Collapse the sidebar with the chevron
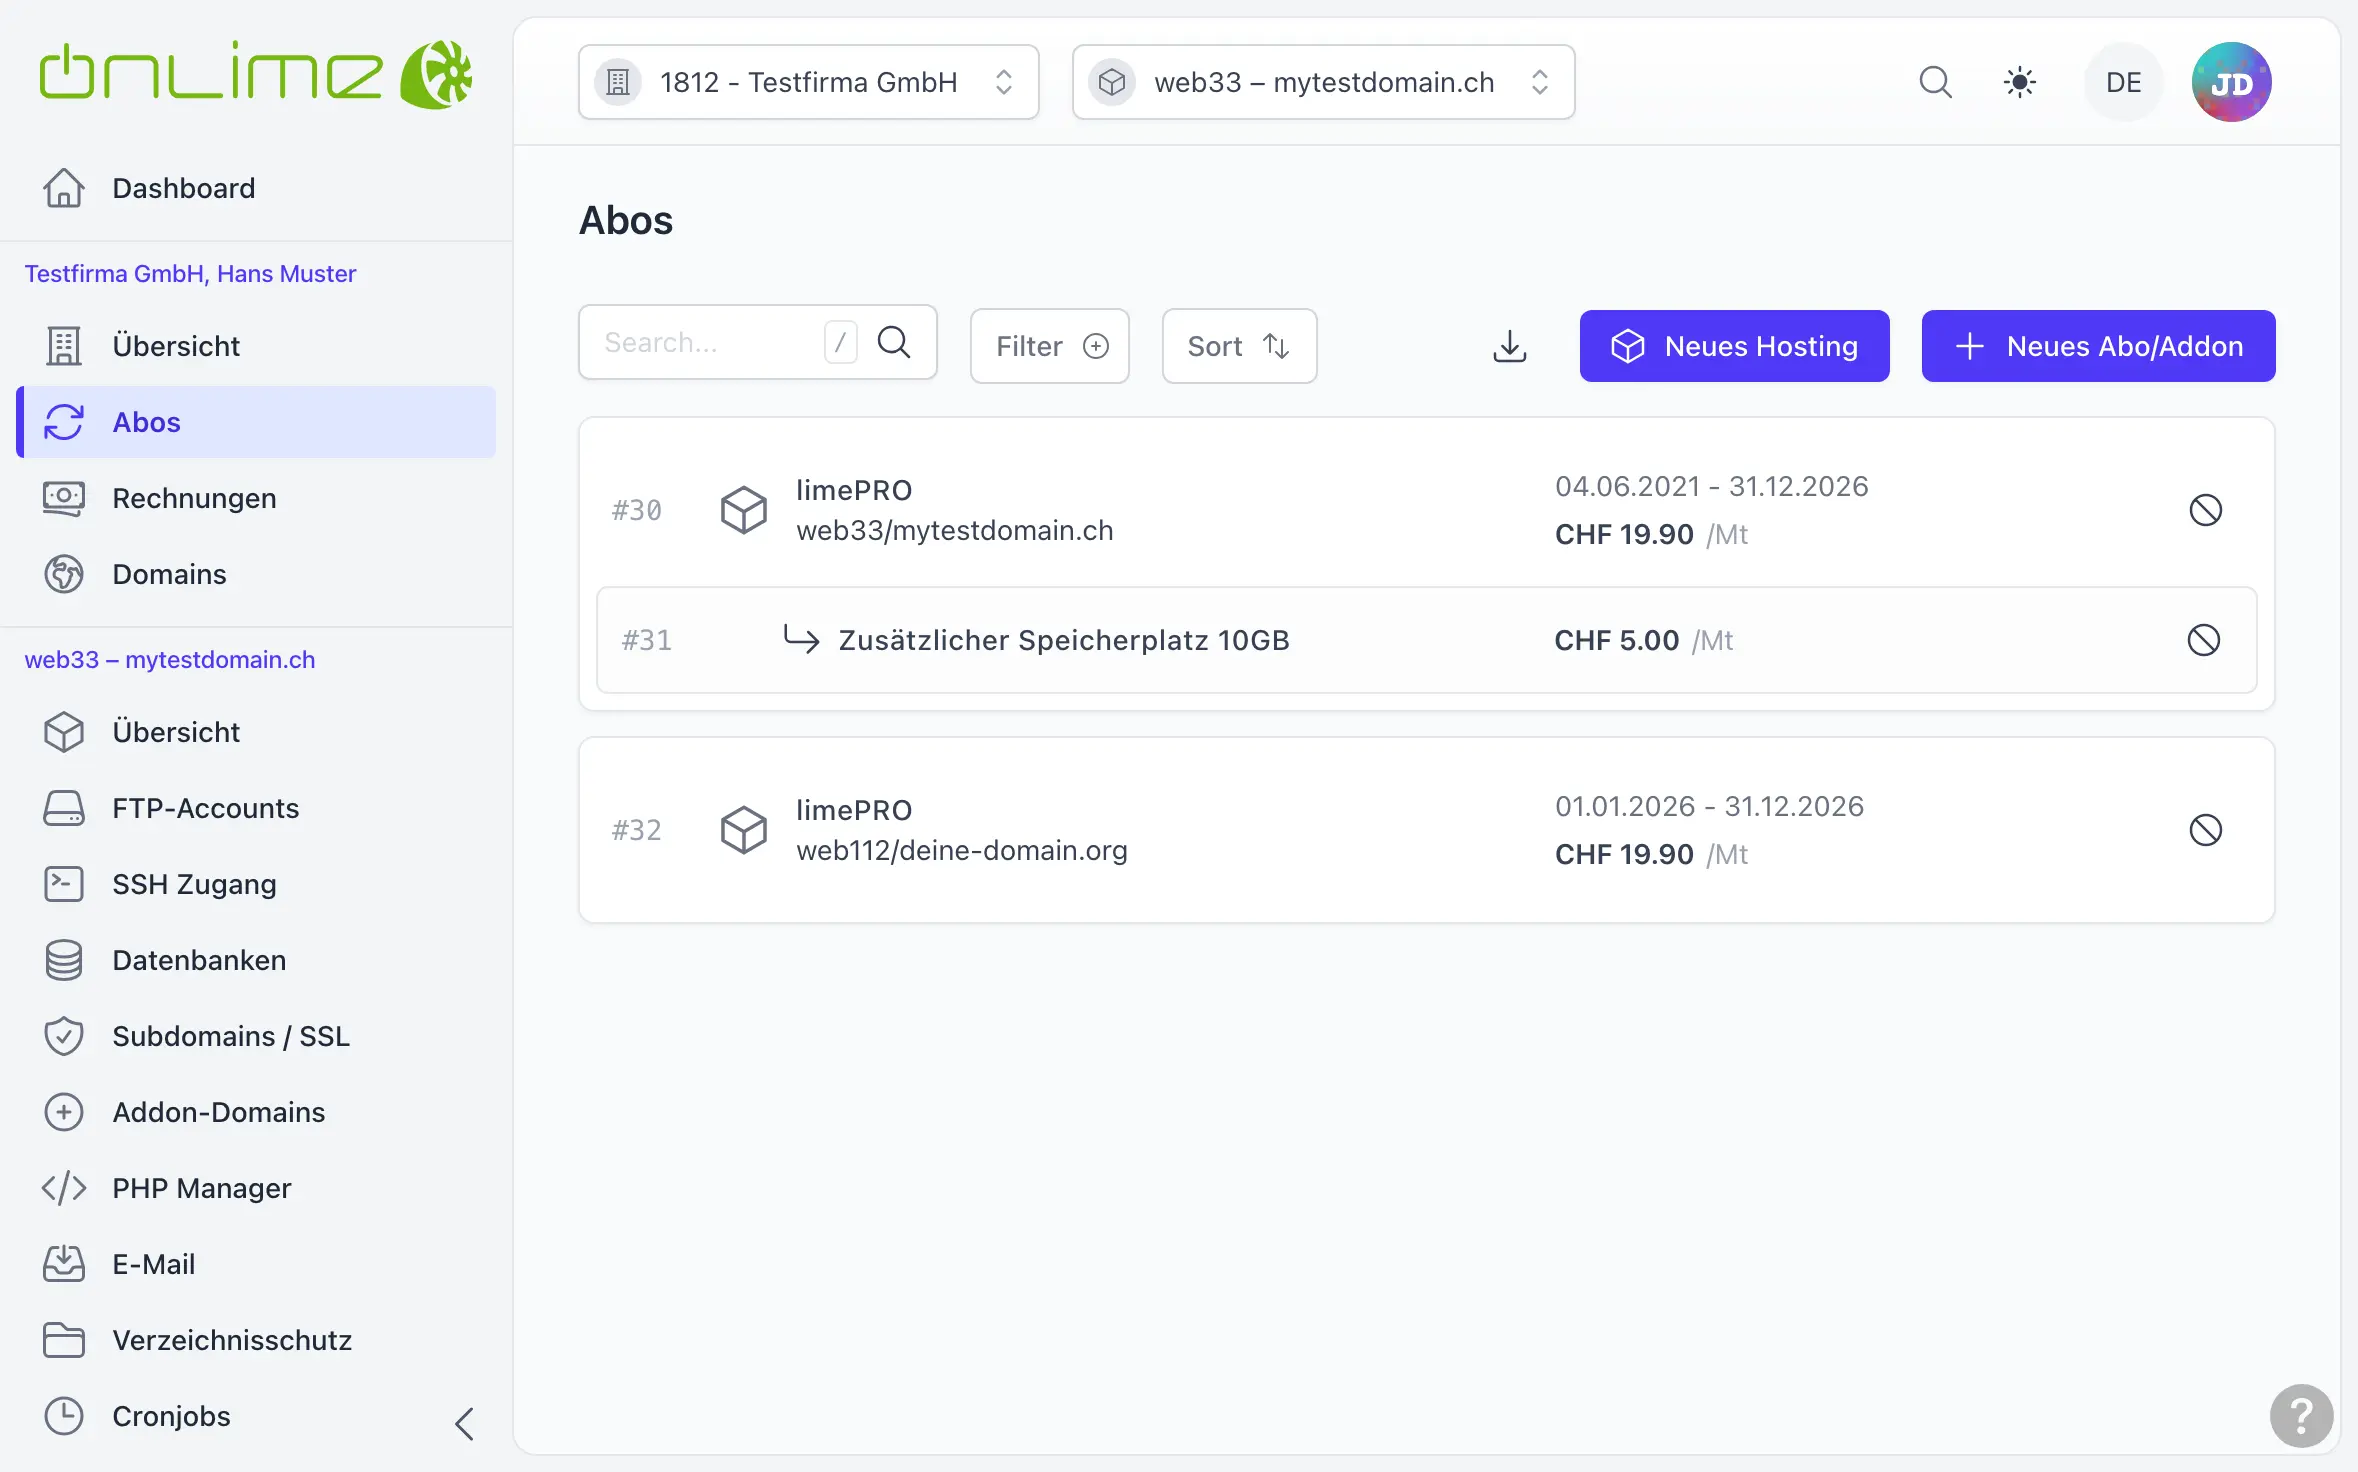The image size is (2358, 1472). pos(464,1423)
